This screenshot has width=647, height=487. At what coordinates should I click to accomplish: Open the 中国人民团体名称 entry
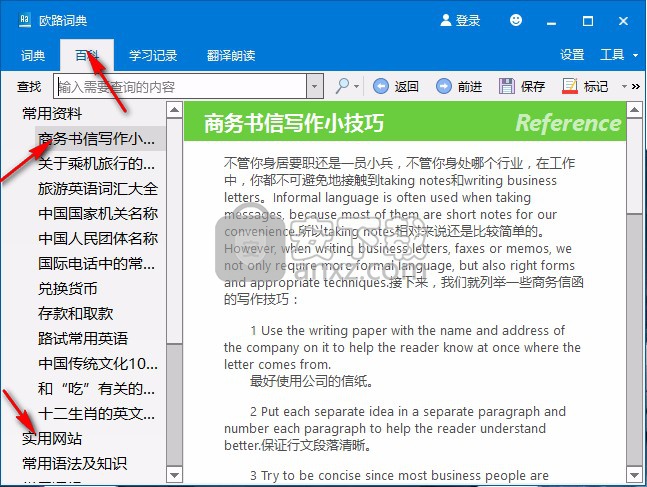98,239
